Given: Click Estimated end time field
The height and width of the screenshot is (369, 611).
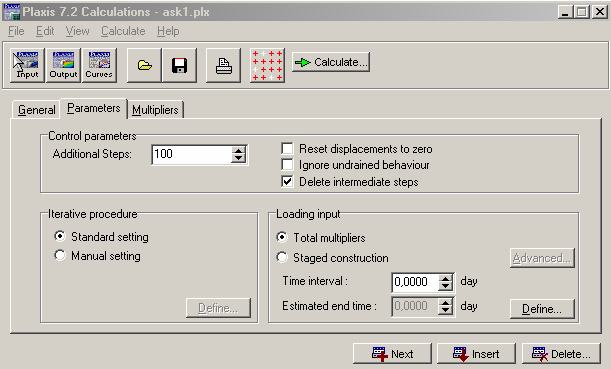Looking at the screenshot, I should pos(415,306).
